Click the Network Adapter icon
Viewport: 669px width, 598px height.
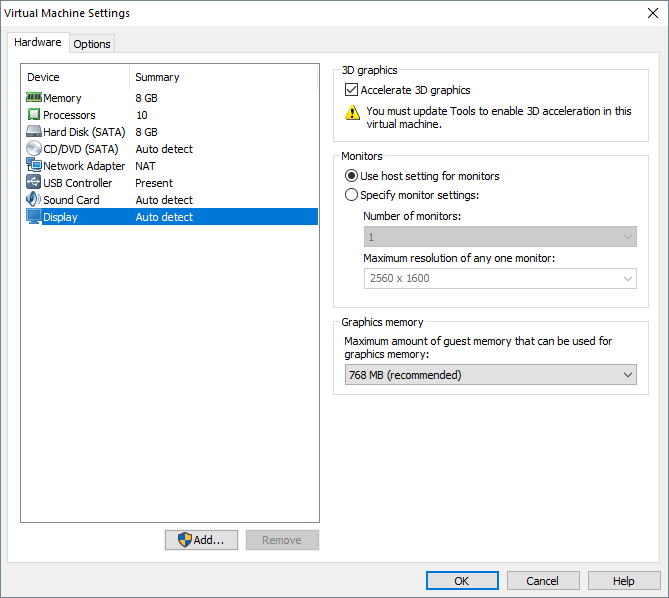pyautogui.click(x=33, y=166)
